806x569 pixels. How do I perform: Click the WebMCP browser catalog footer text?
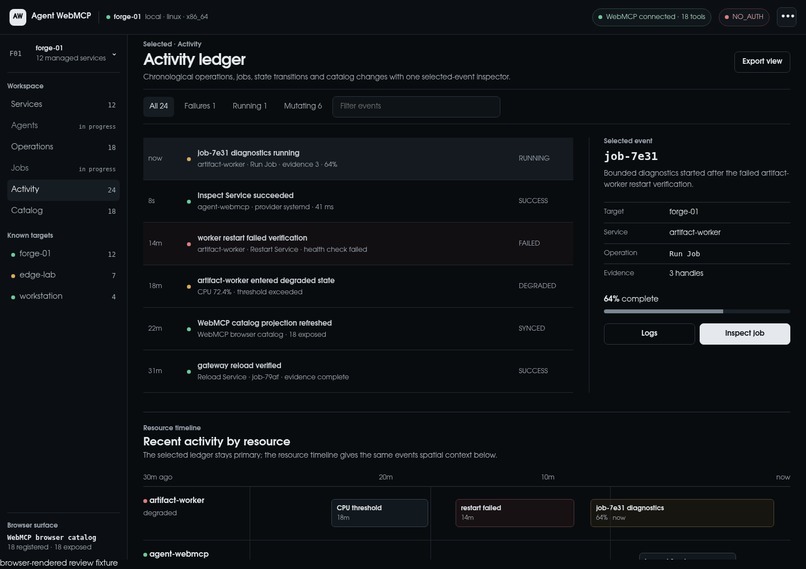(51, 537)
